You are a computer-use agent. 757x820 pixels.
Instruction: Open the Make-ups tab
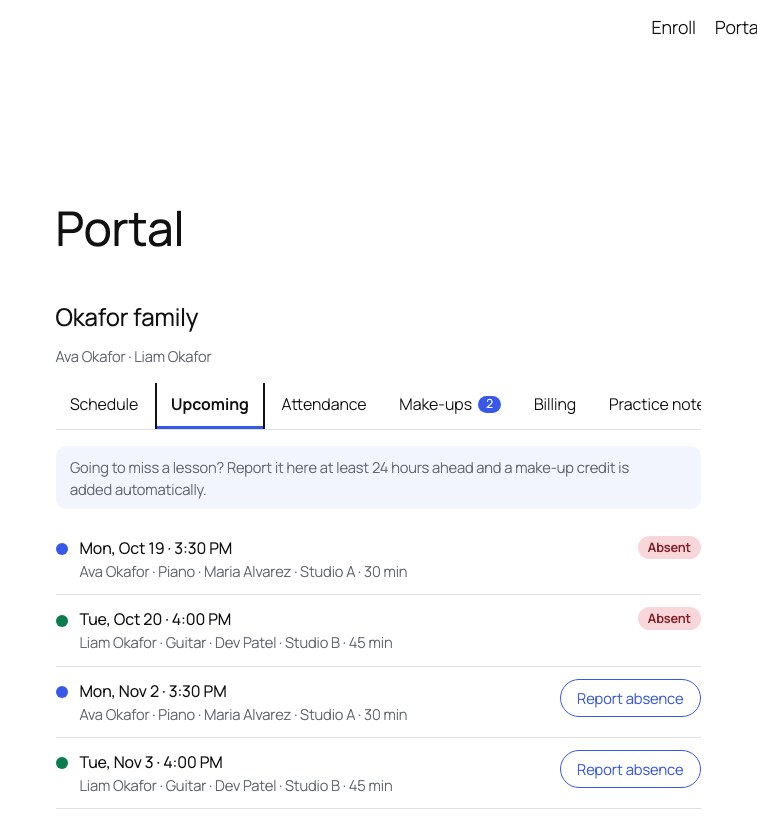(450, 405)
